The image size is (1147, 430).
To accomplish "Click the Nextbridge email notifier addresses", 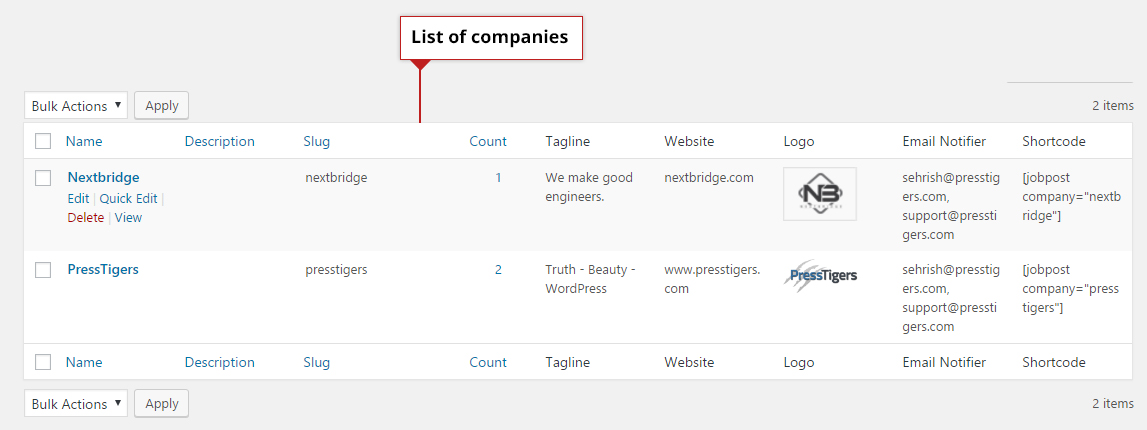I will (x=950, y=205).
